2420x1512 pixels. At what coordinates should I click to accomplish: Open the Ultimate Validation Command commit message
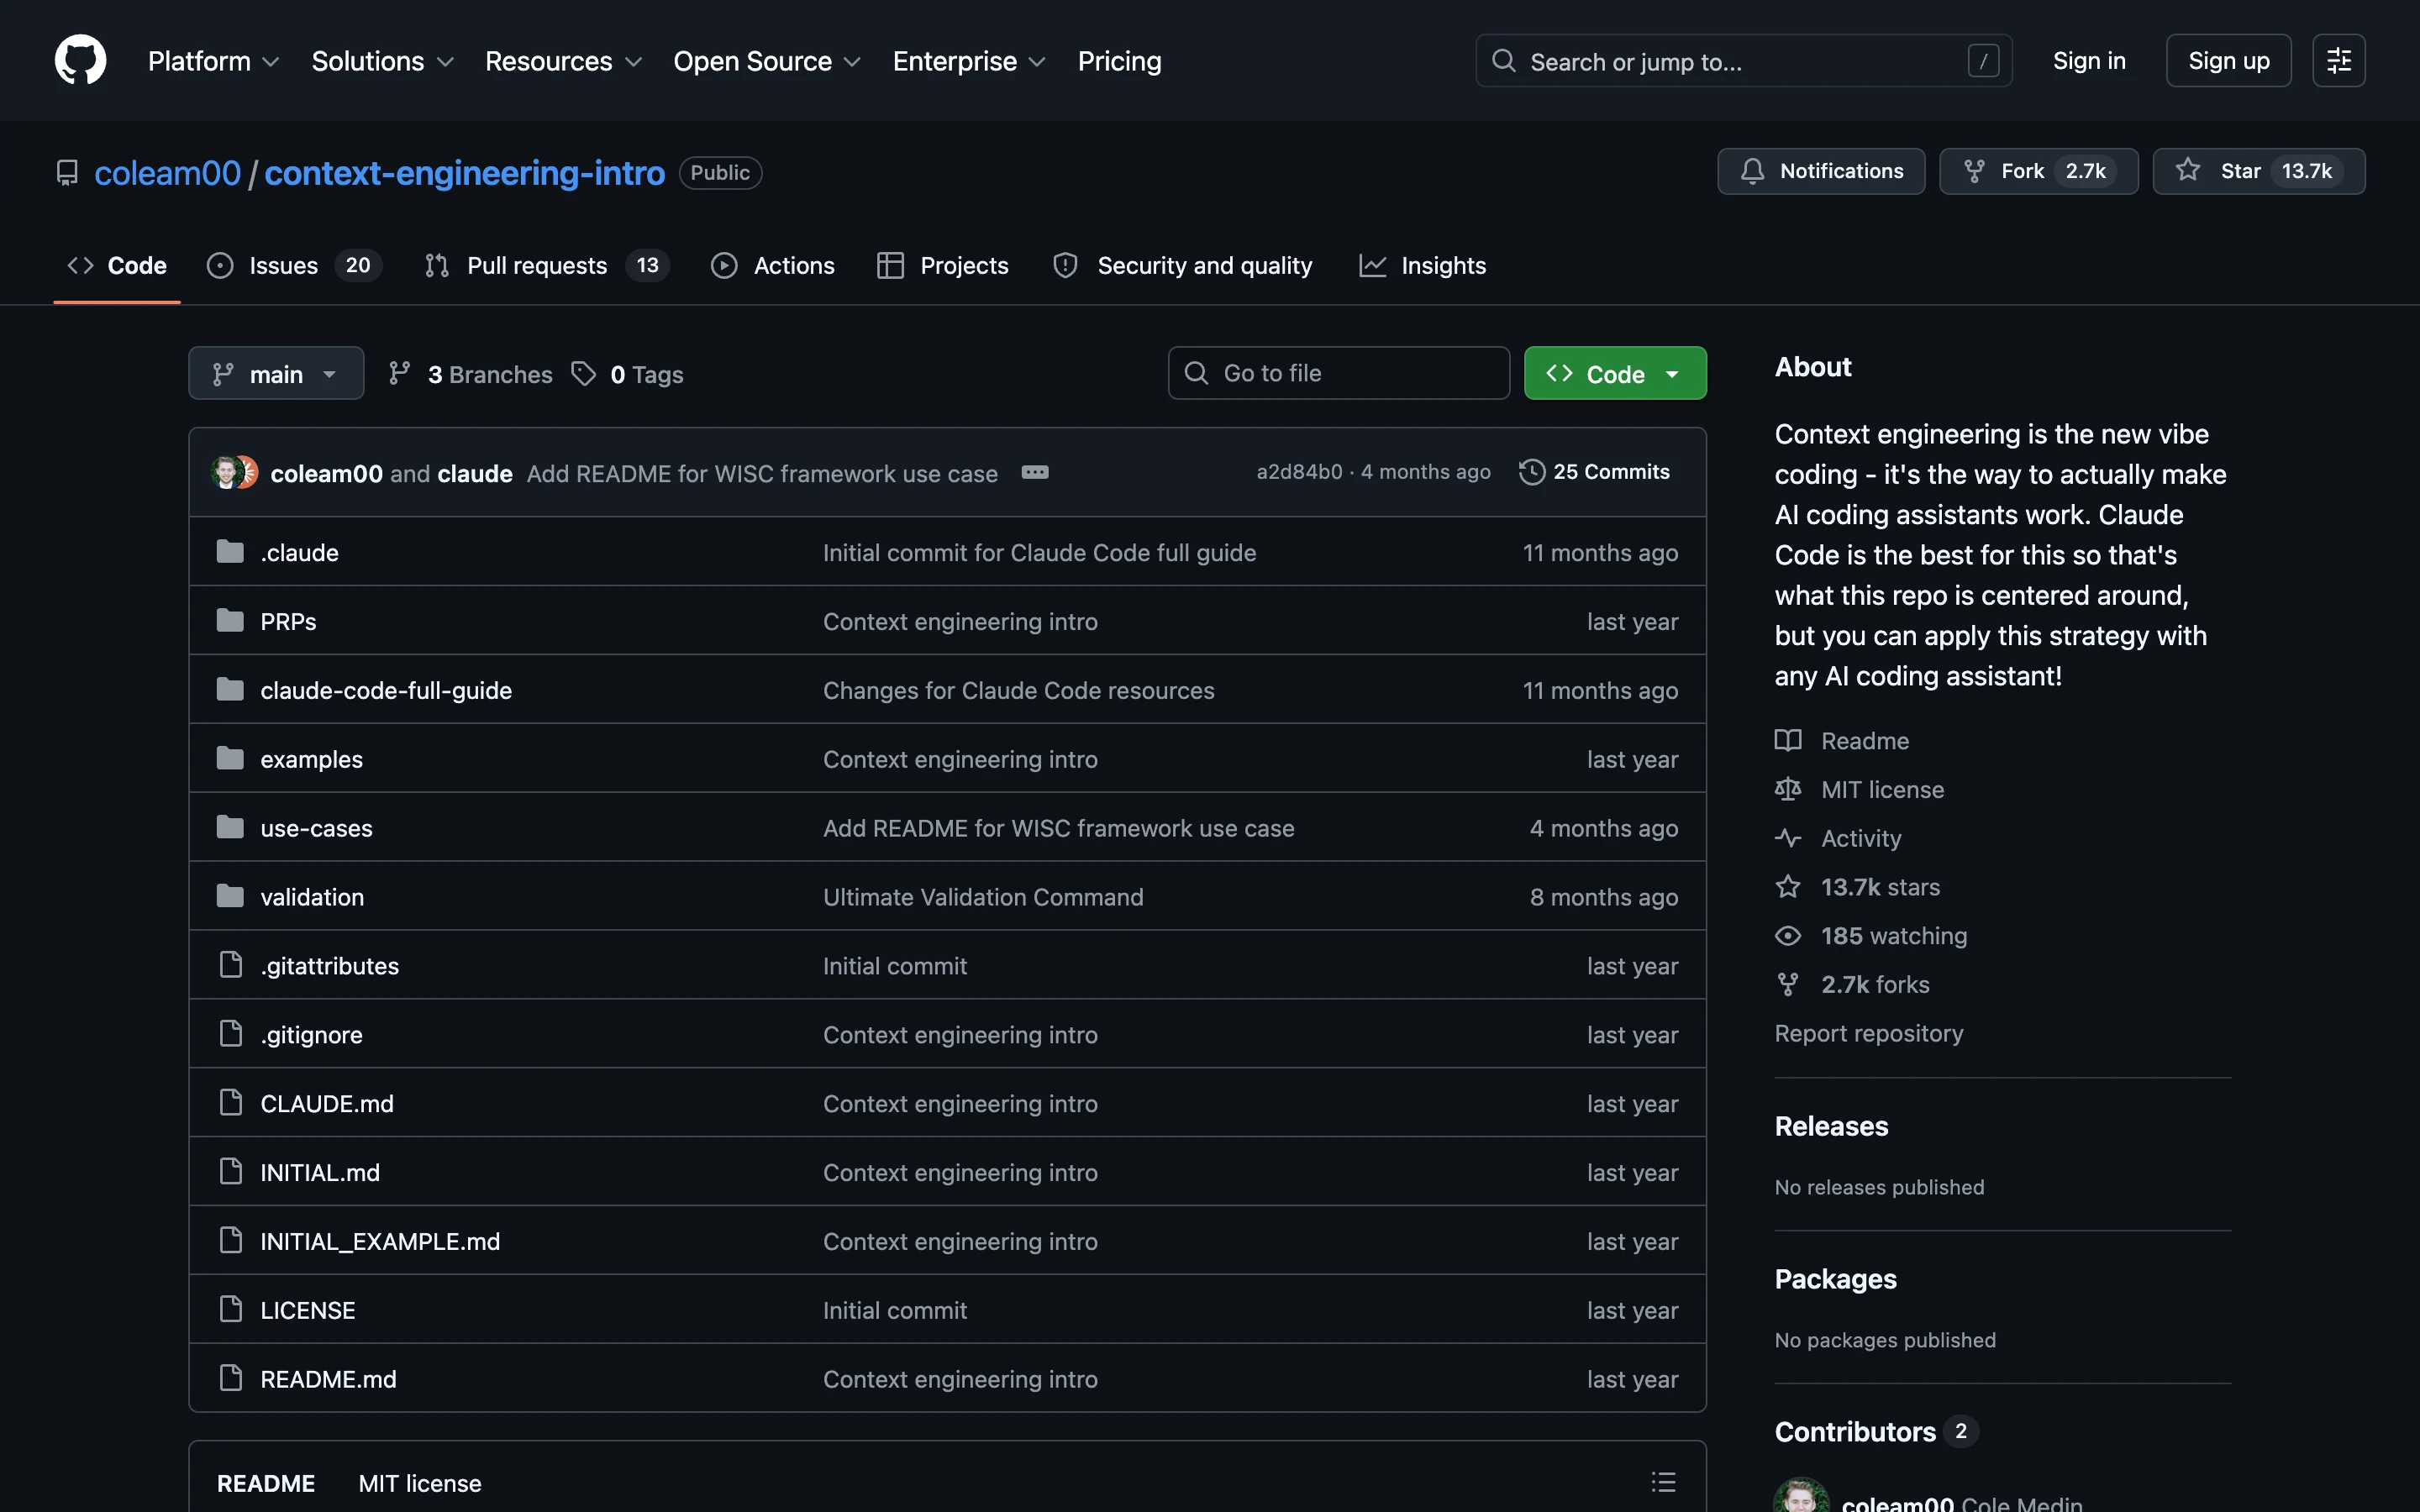tap(983, 897)
